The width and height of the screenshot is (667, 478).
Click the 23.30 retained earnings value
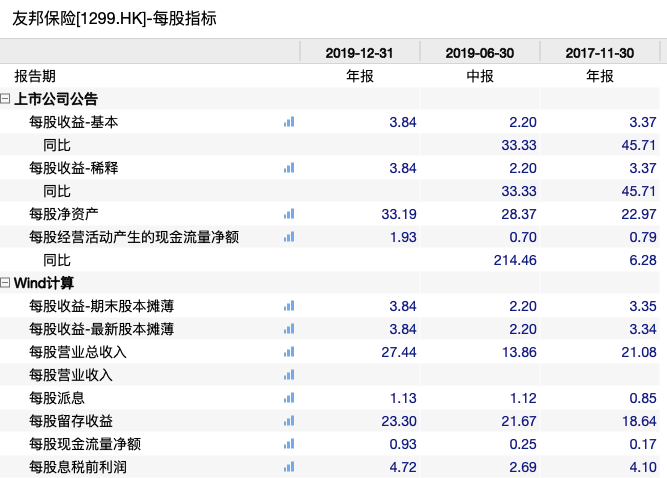[x=399, y=421]
